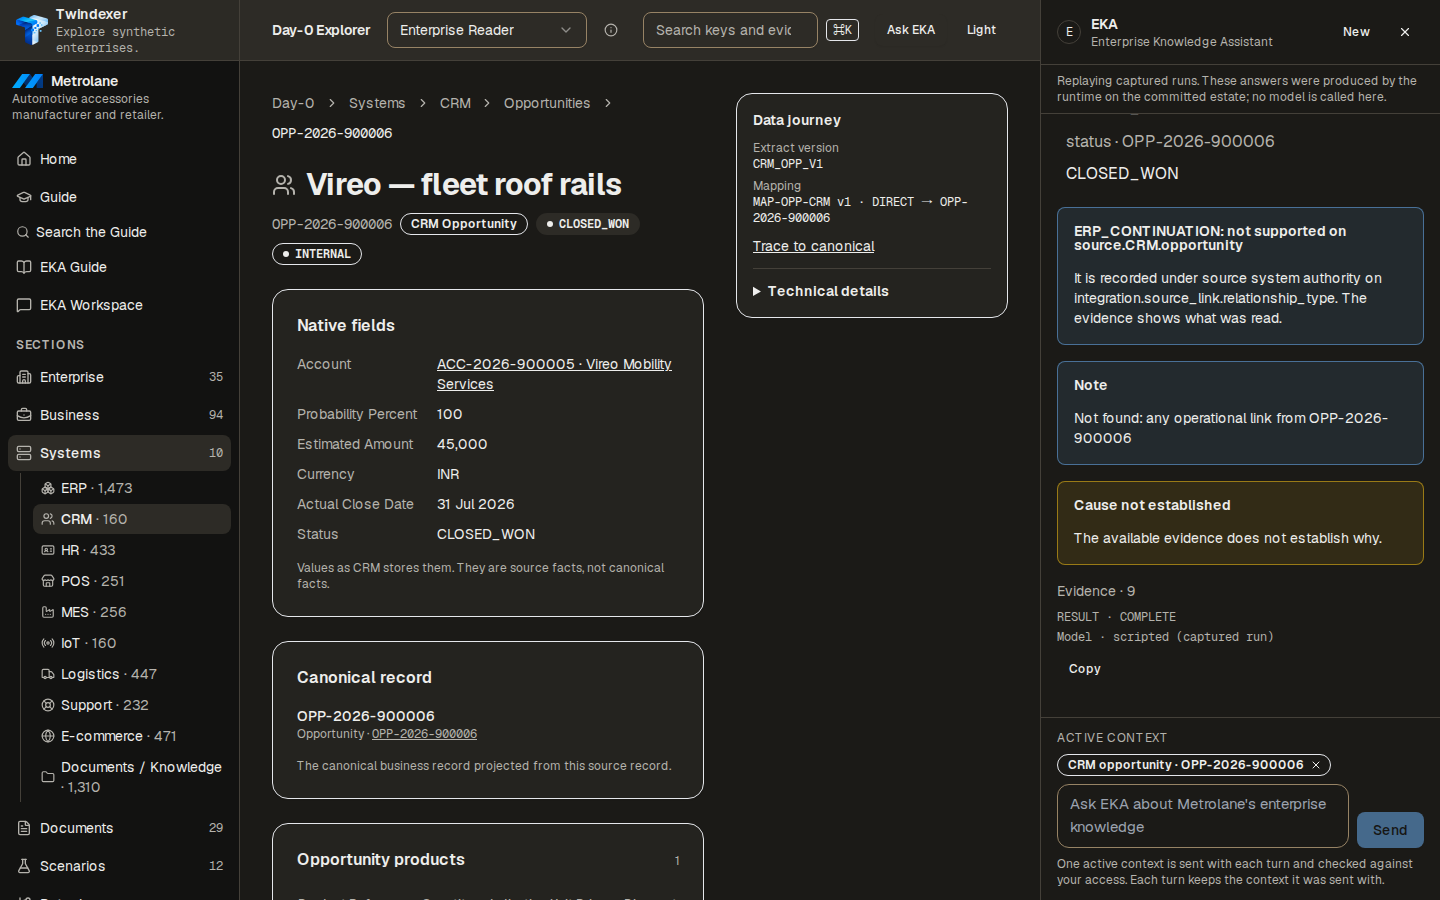Click the Estimated Amount value 45,000
Viewport: 1440px width, 900px height.
462,444
